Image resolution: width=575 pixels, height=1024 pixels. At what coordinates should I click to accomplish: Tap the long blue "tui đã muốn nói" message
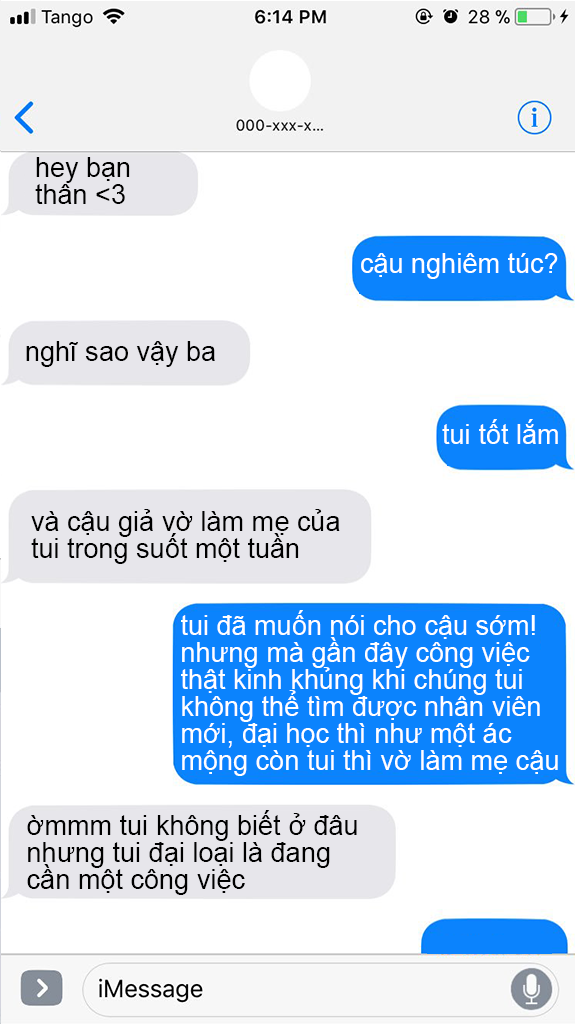pyautogui.click(x=373, y=694)
